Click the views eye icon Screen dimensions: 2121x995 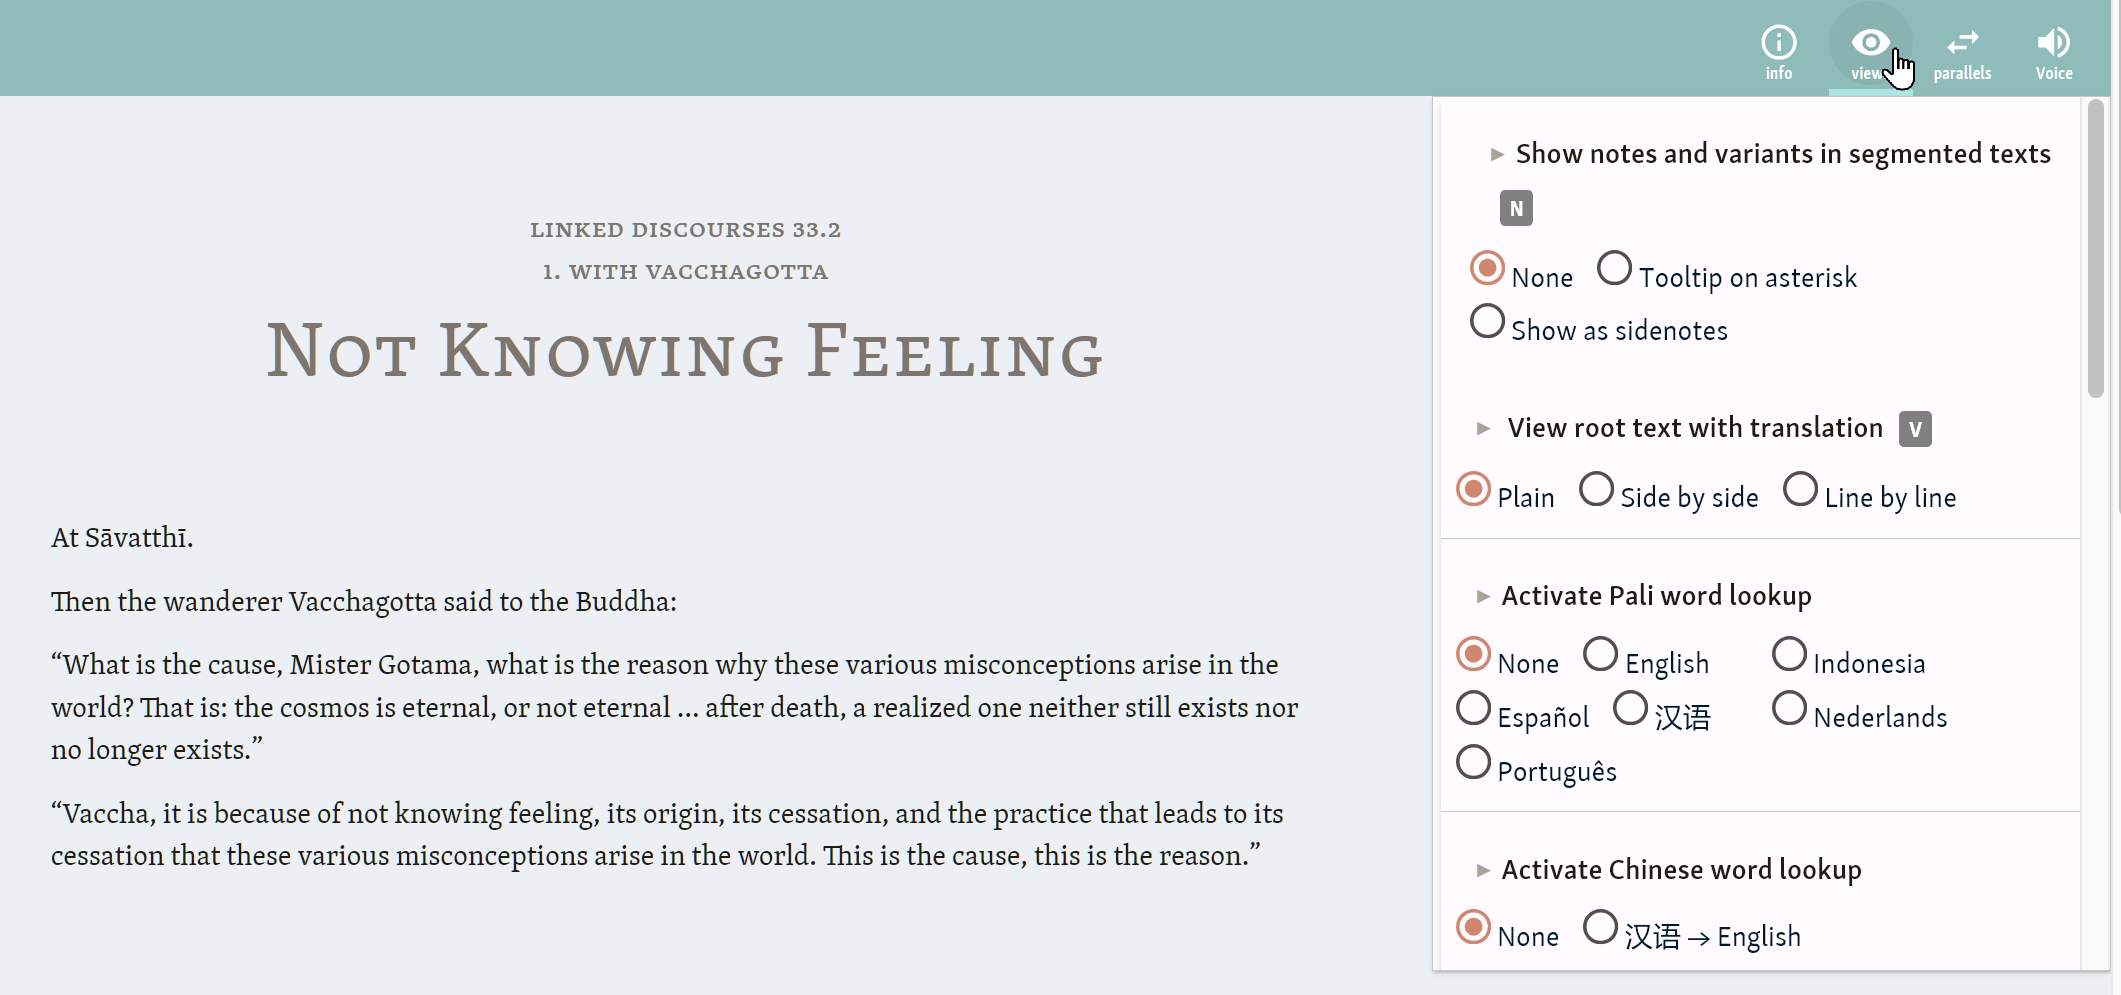click(1870, 43)
